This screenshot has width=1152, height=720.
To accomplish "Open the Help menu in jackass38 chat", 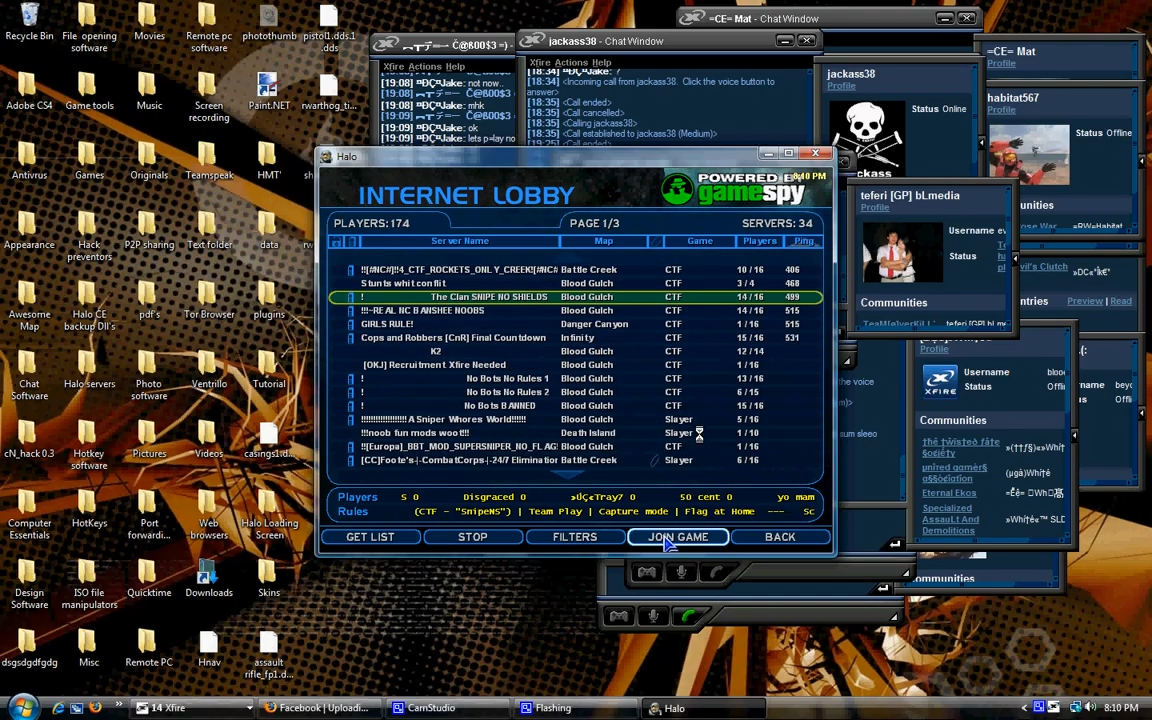I will (600, 63).
